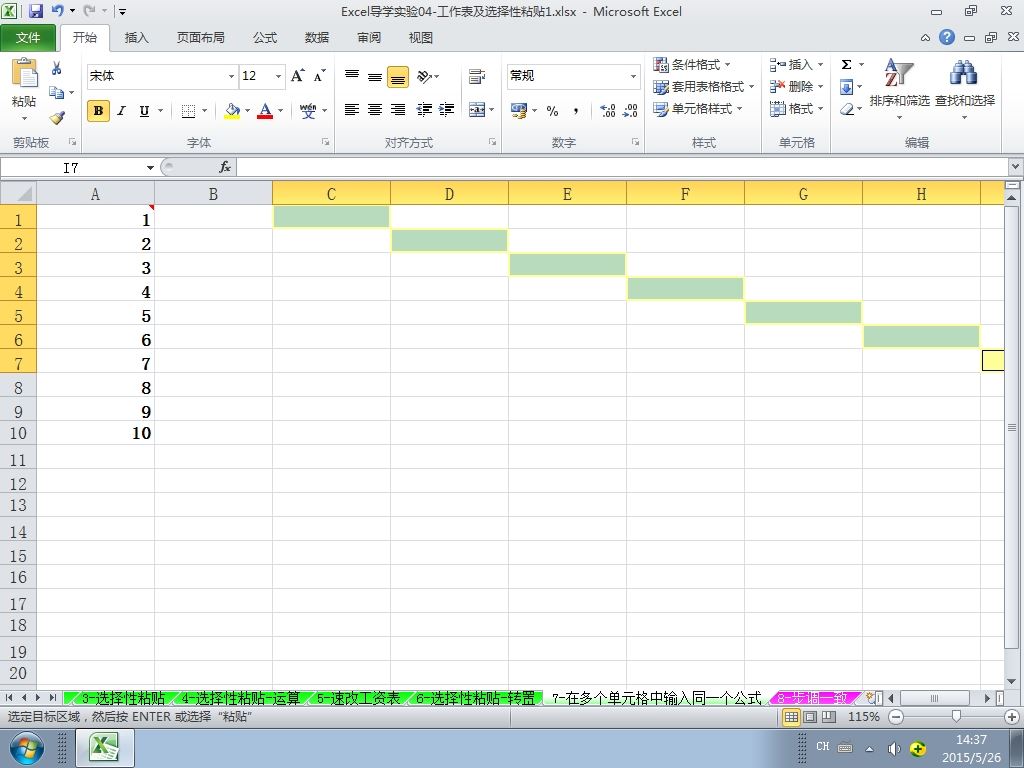Increase font size with grow font icon
Viewport: 1024px width, 768px height.
tap(298, 76)
